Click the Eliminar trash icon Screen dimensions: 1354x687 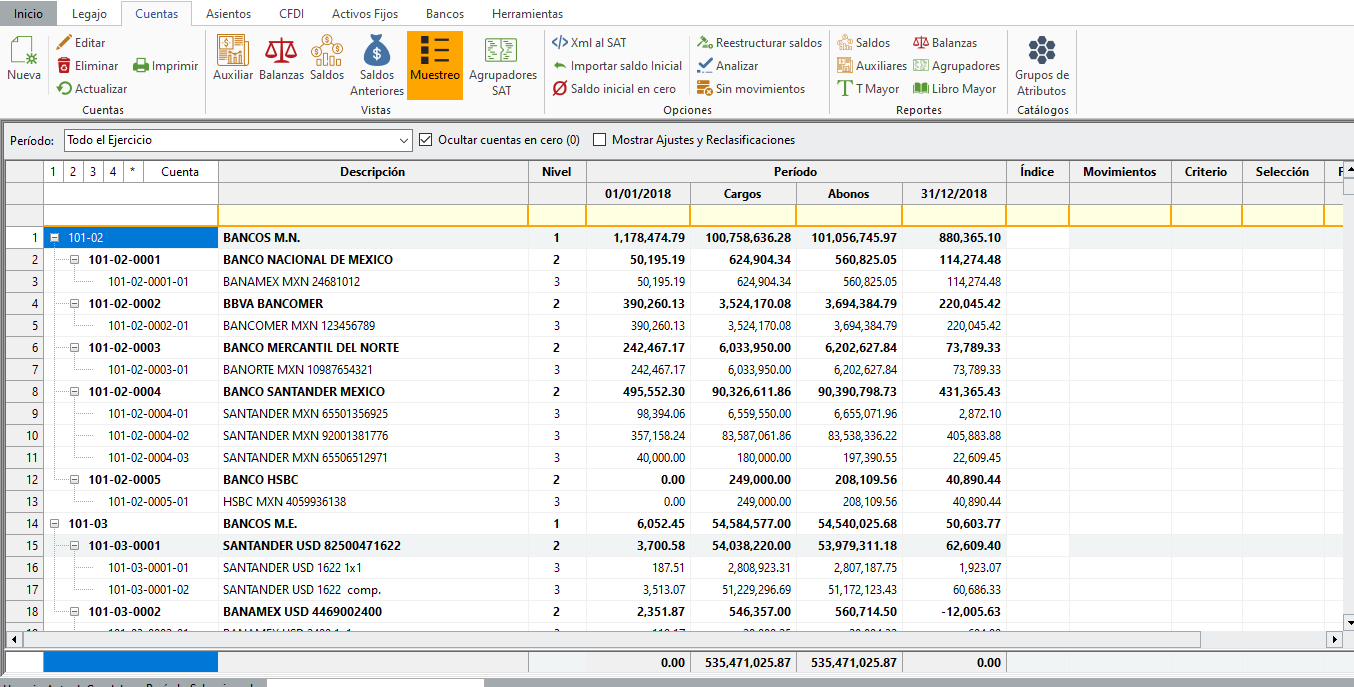[65, 66]
